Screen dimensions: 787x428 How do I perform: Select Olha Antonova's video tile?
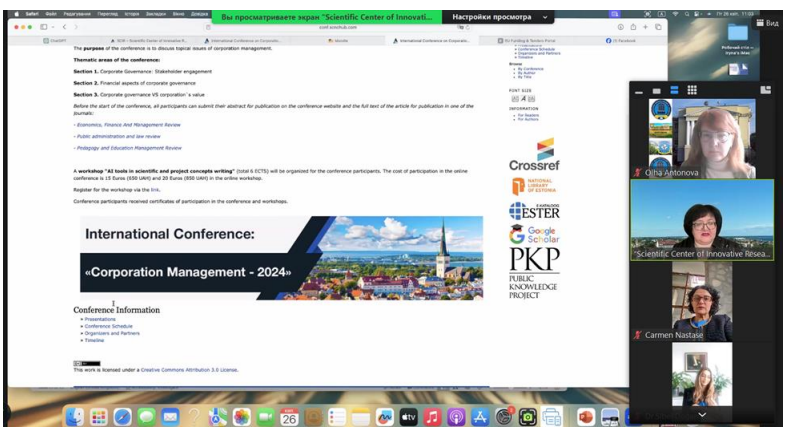click(x=702, y=138)
